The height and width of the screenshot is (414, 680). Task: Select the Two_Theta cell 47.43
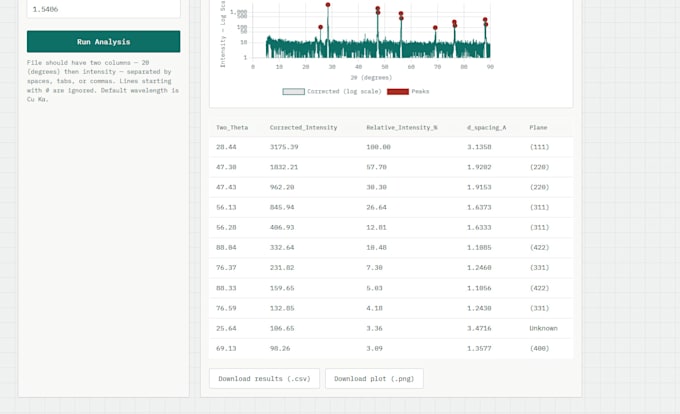(x=226, y=187)
